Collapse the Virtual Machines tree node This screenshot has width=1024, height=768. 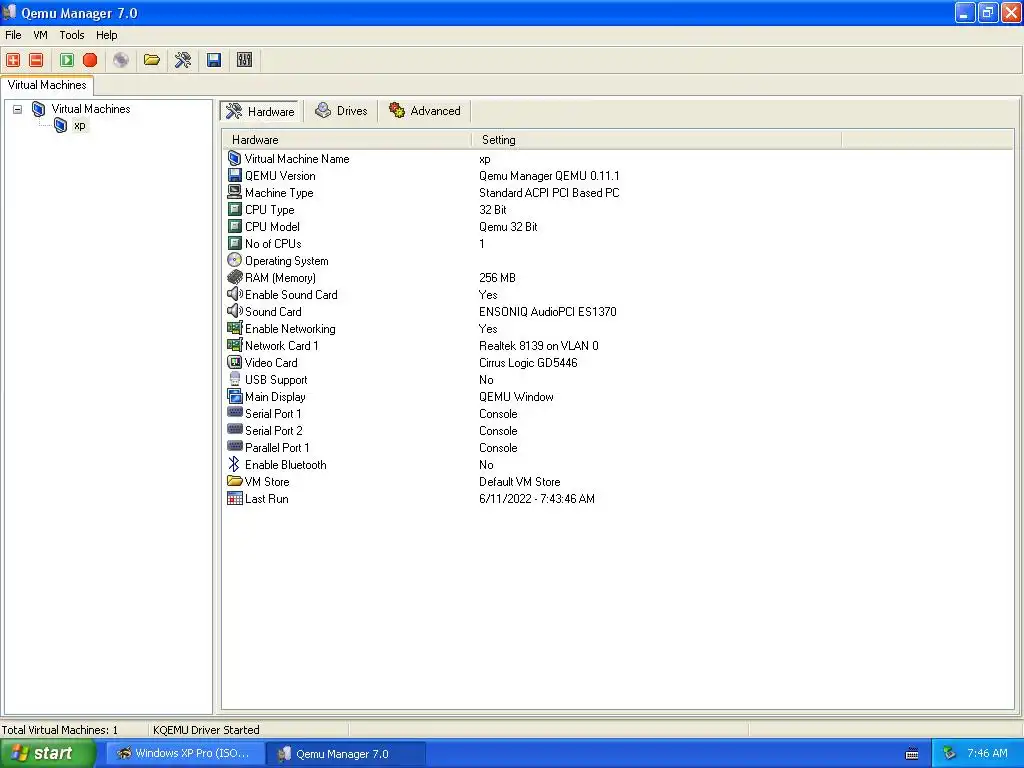click(x=18, y=109)
